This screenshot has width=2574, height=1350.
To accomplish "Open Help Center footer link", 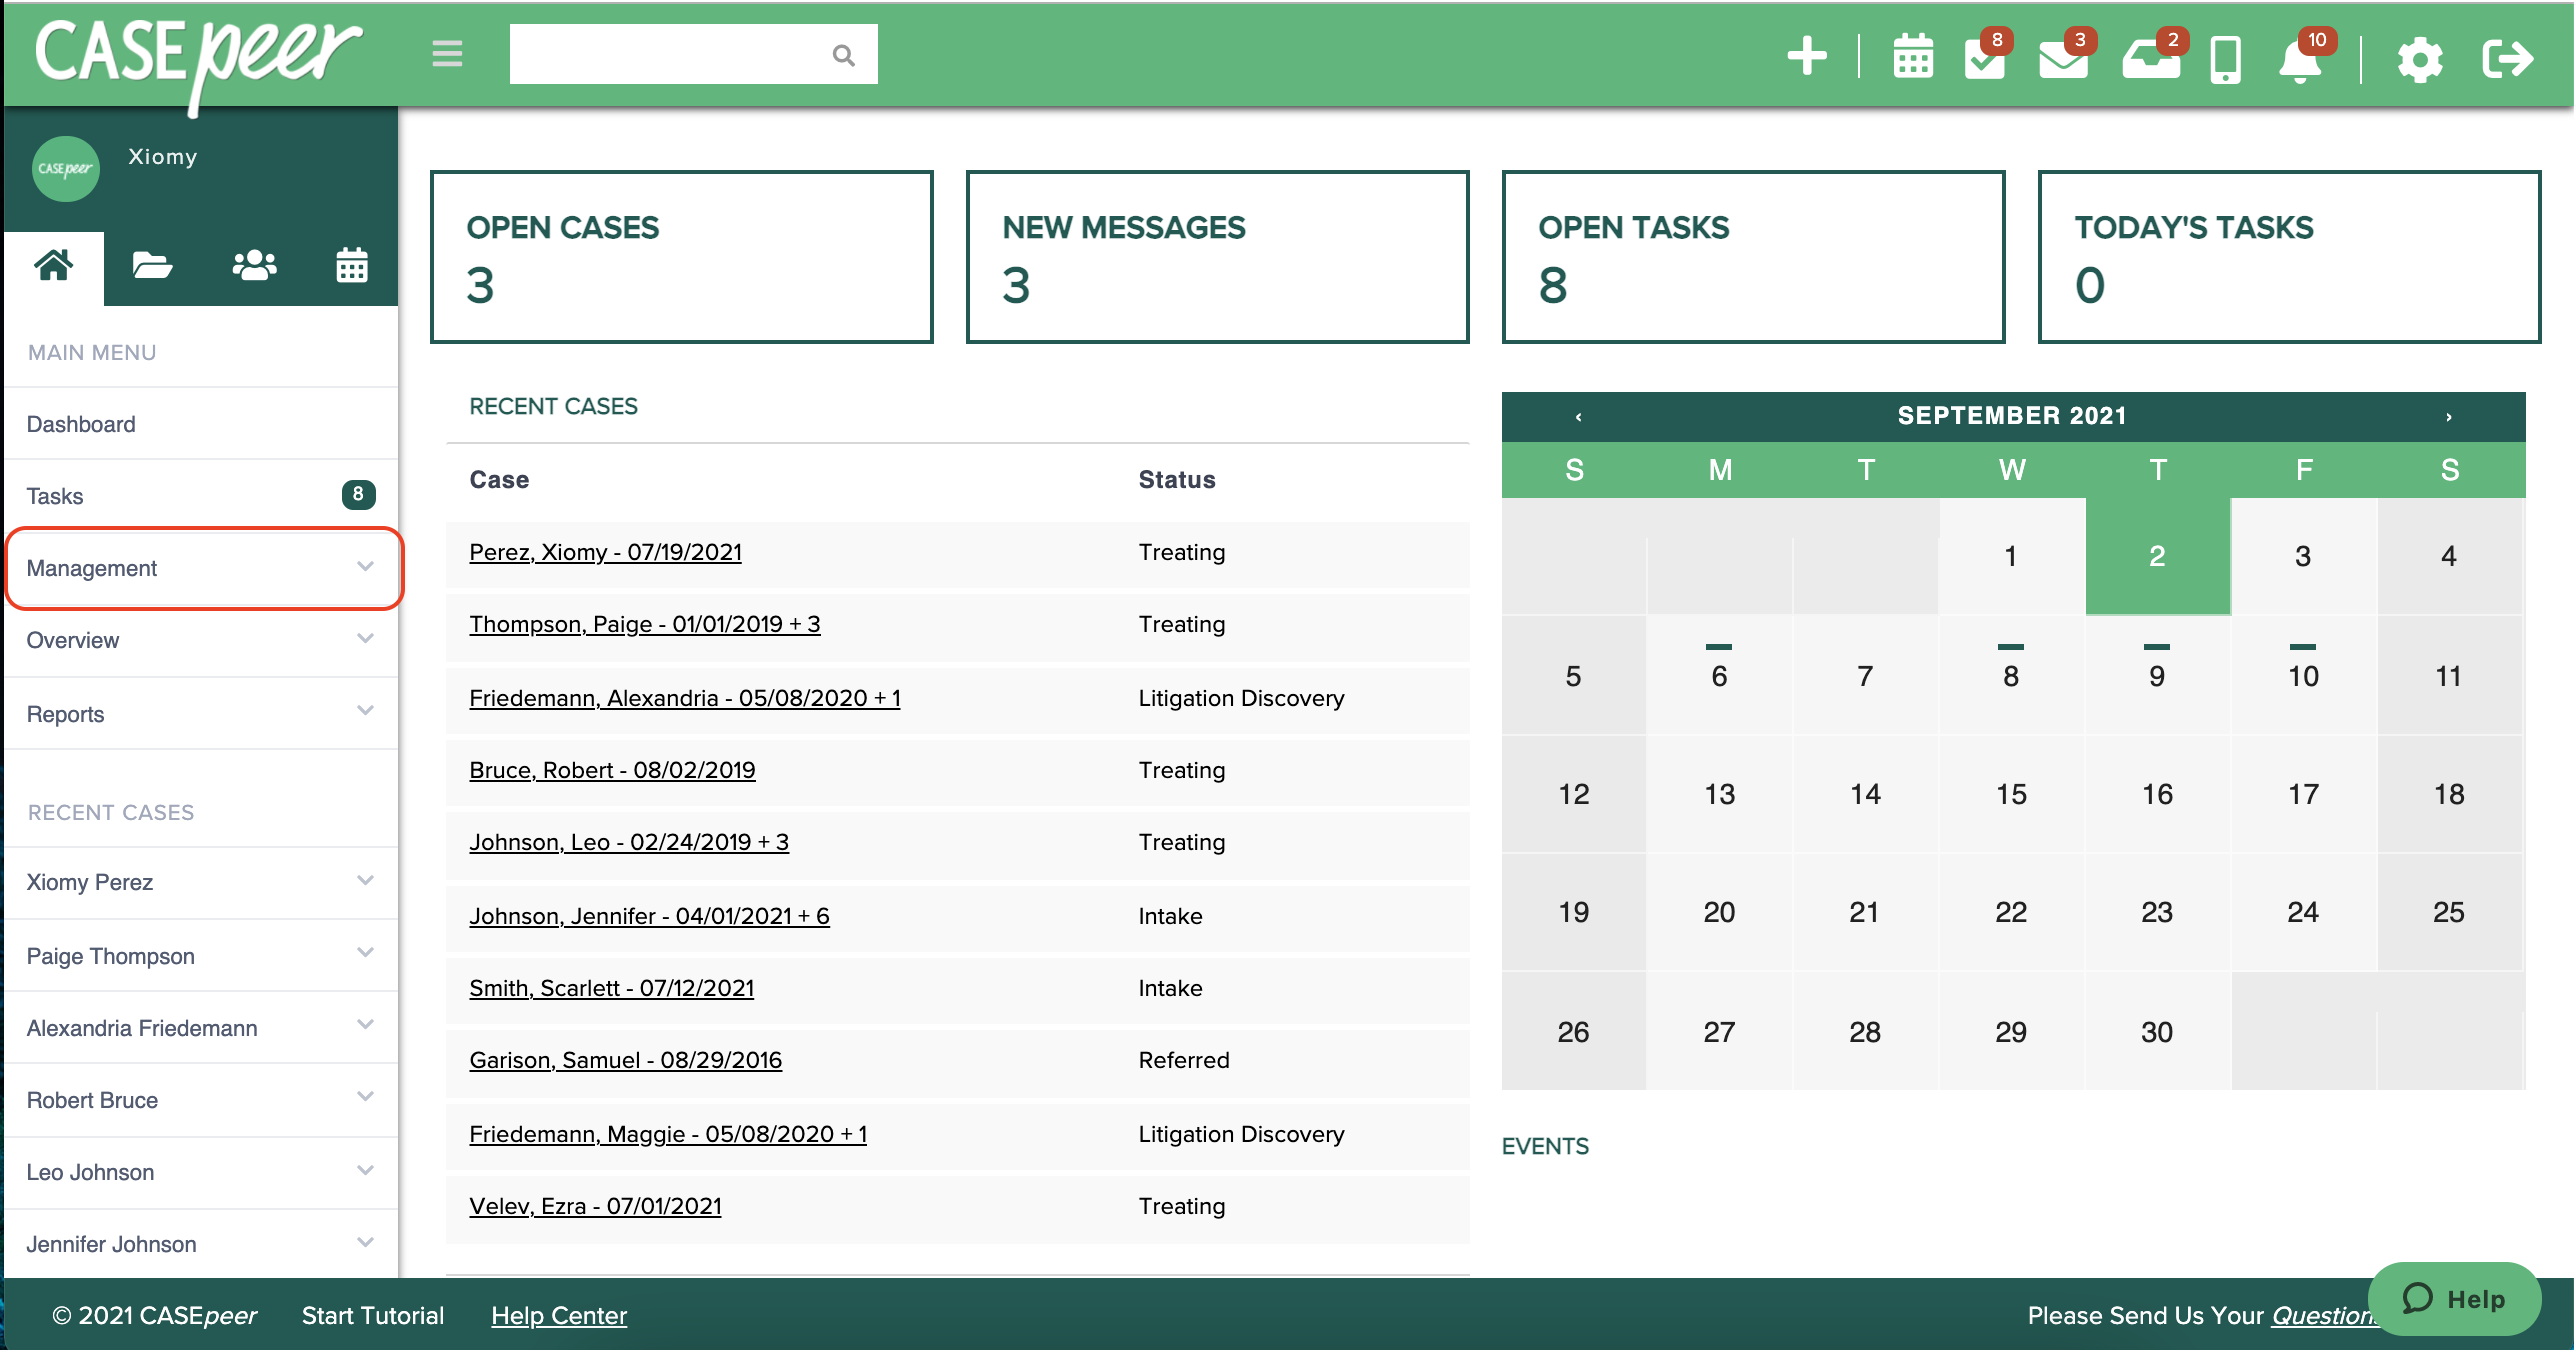I will coord(559,1316).
